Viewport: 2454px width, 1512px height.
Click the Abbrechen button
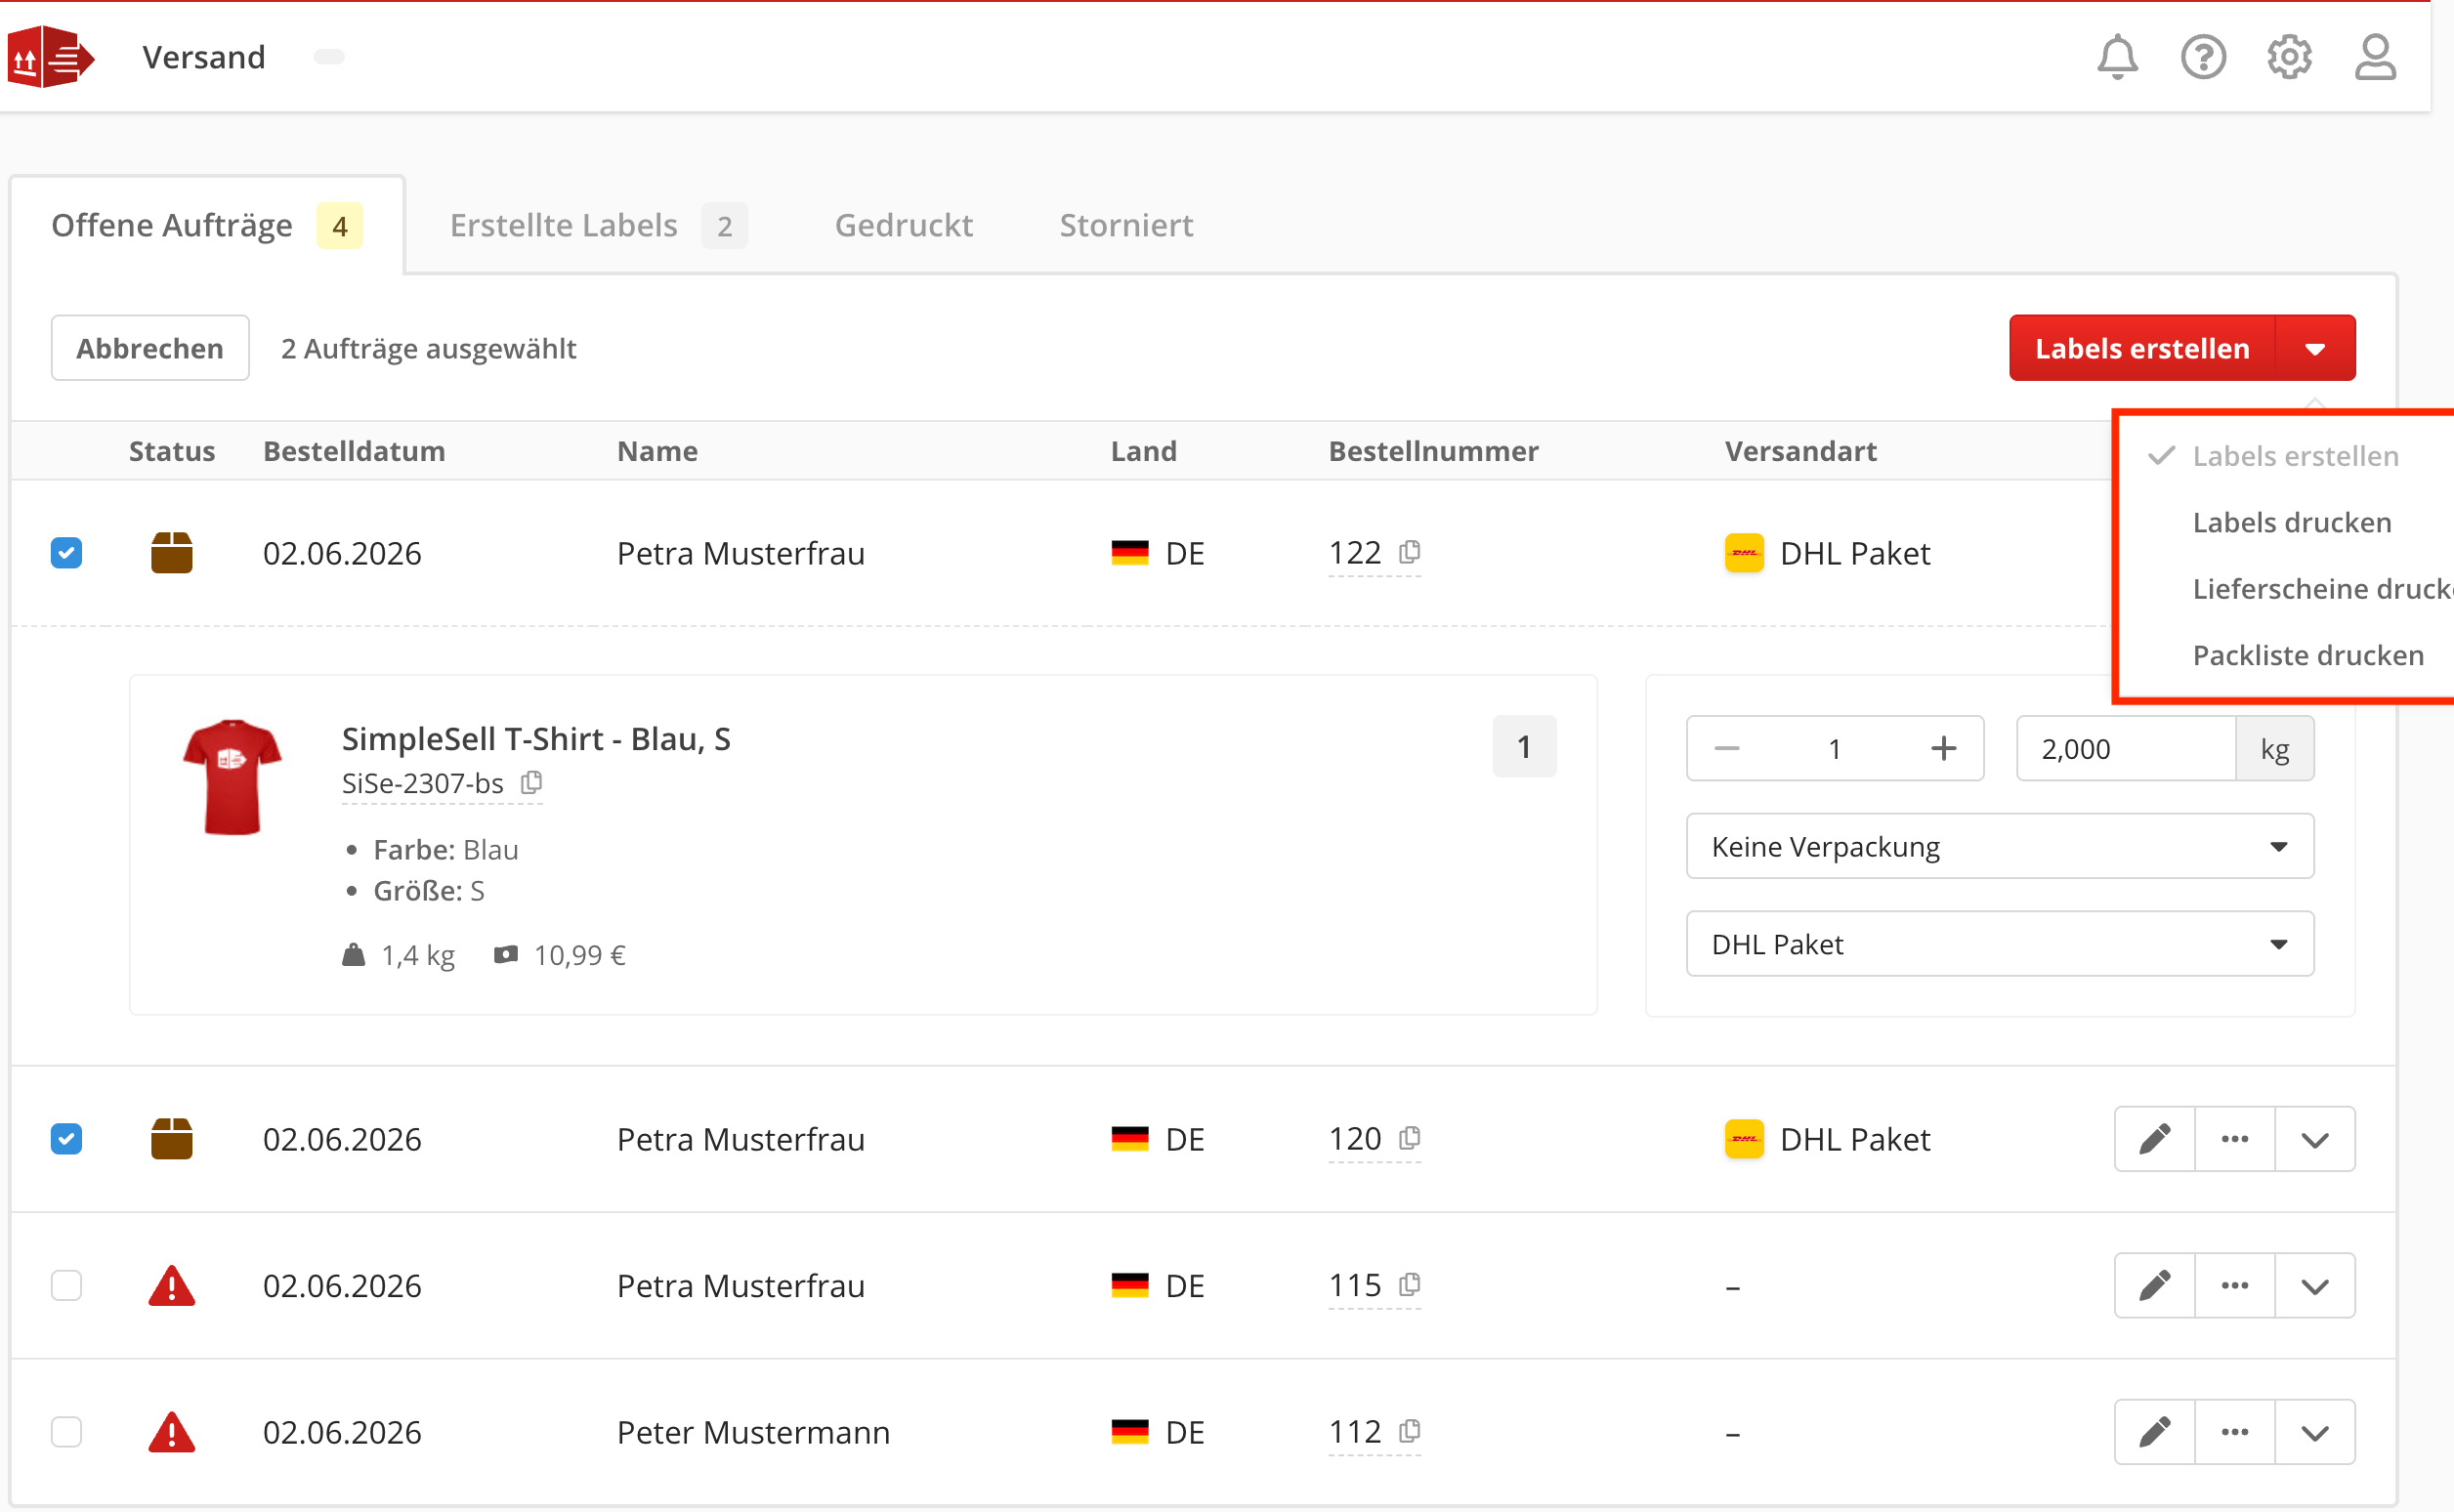pos(150,348)
